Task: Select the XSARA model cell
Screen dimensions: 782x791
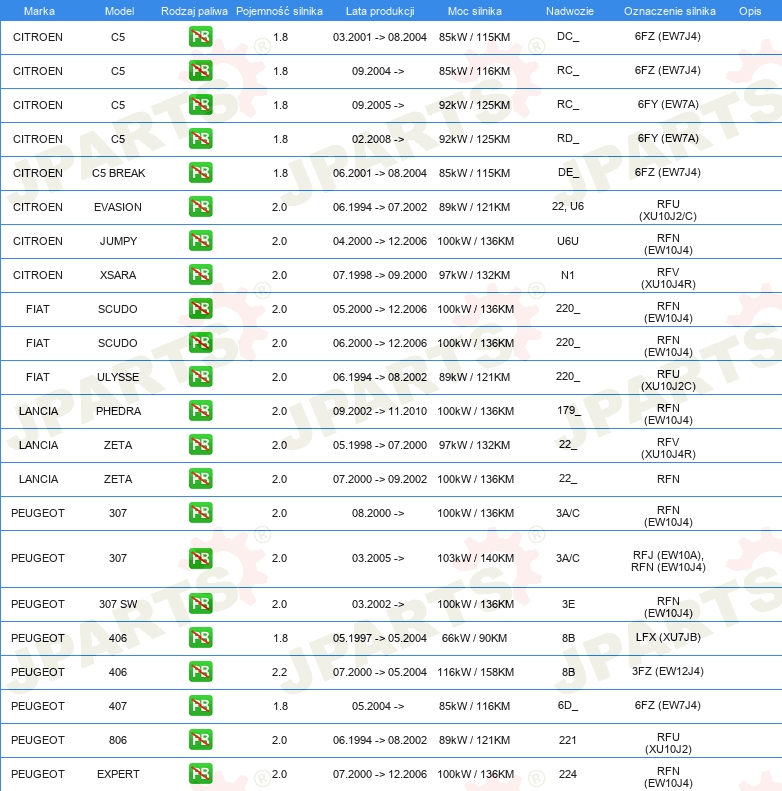Action: (118, 275)
